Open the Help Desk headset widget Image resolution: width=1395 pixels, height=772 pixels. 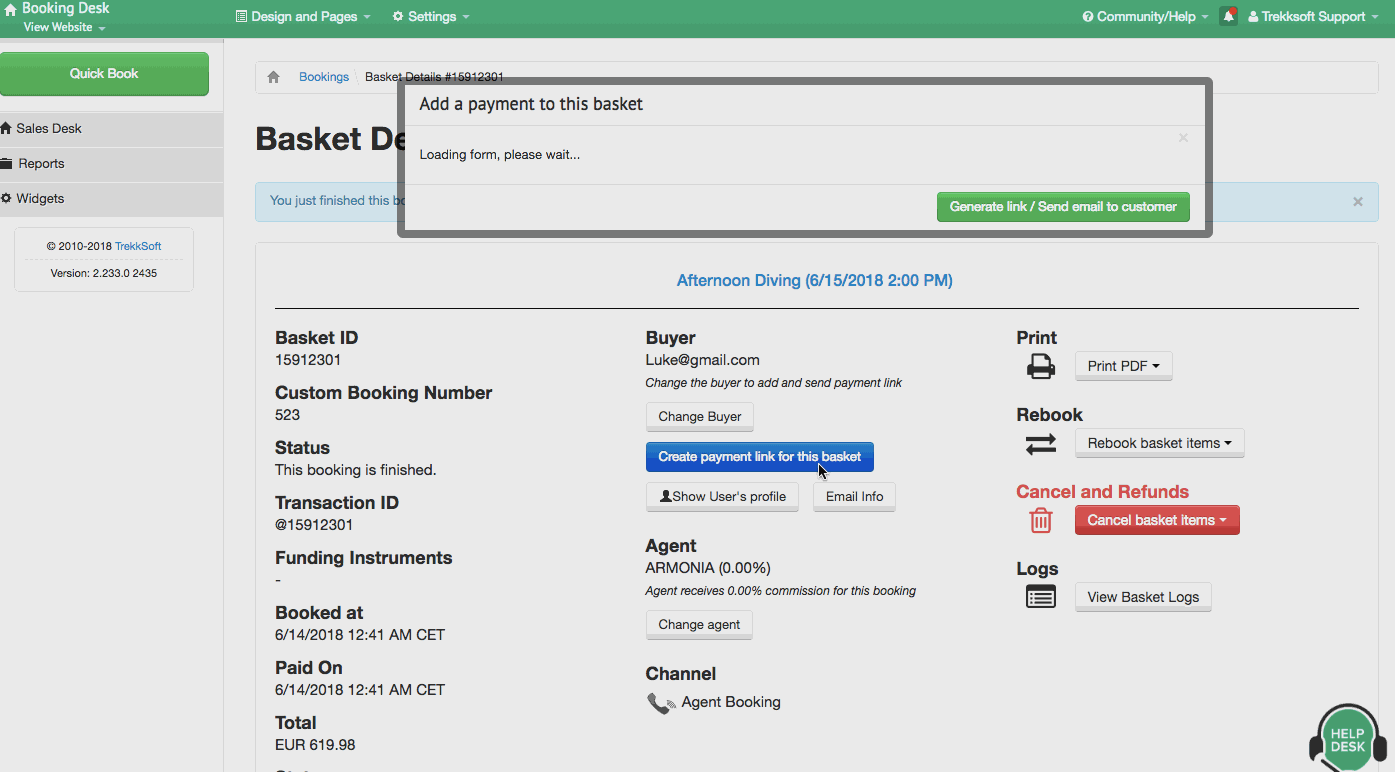click(1347, 740)
